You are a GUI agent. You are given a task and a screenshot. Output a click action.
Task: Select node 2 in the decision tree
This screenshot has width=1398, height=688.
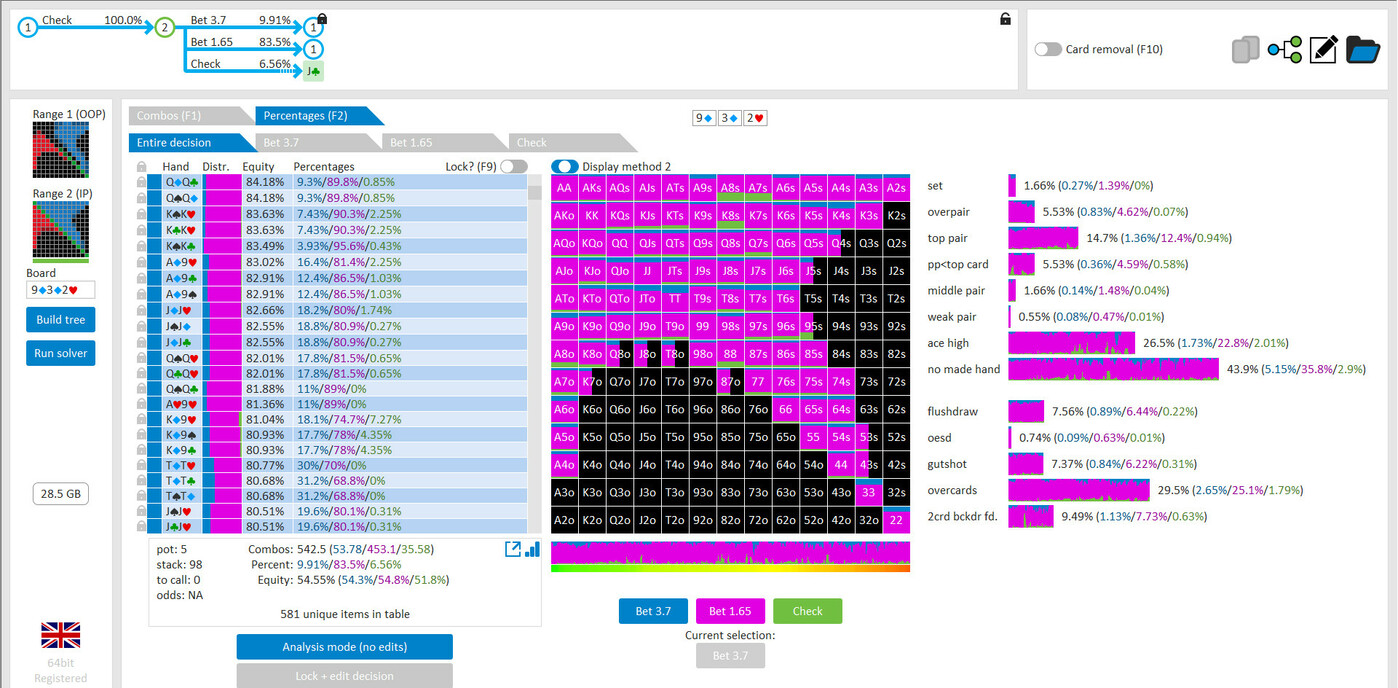164,28
